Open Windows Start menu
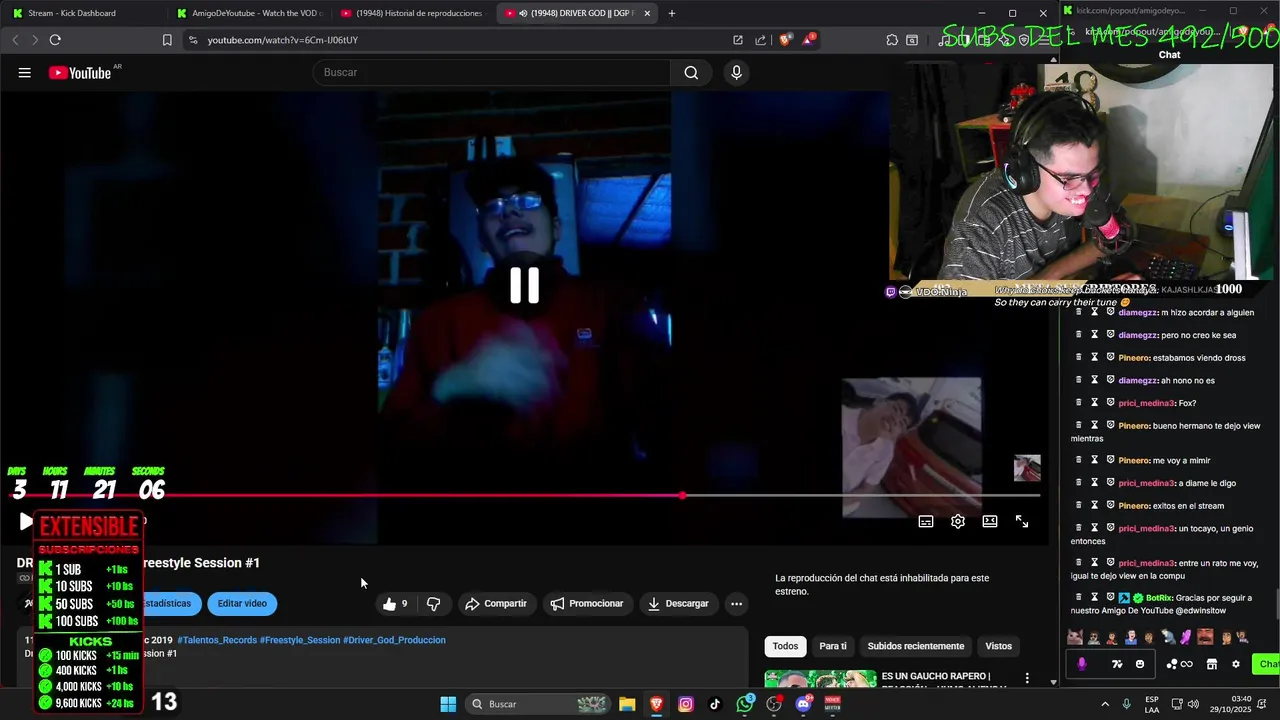 (448, 704)
